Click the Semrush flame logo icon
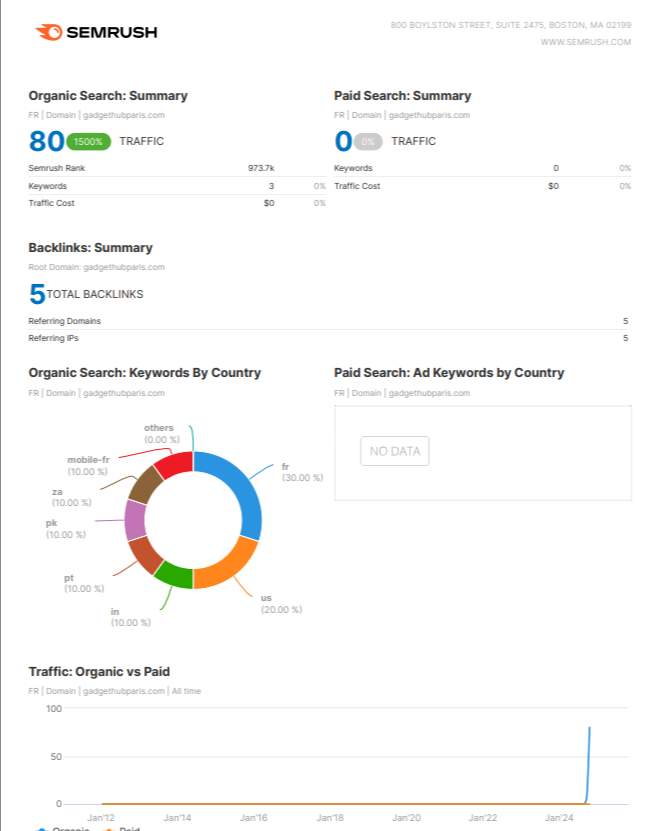The image size is (657, 831). [48, 33]
